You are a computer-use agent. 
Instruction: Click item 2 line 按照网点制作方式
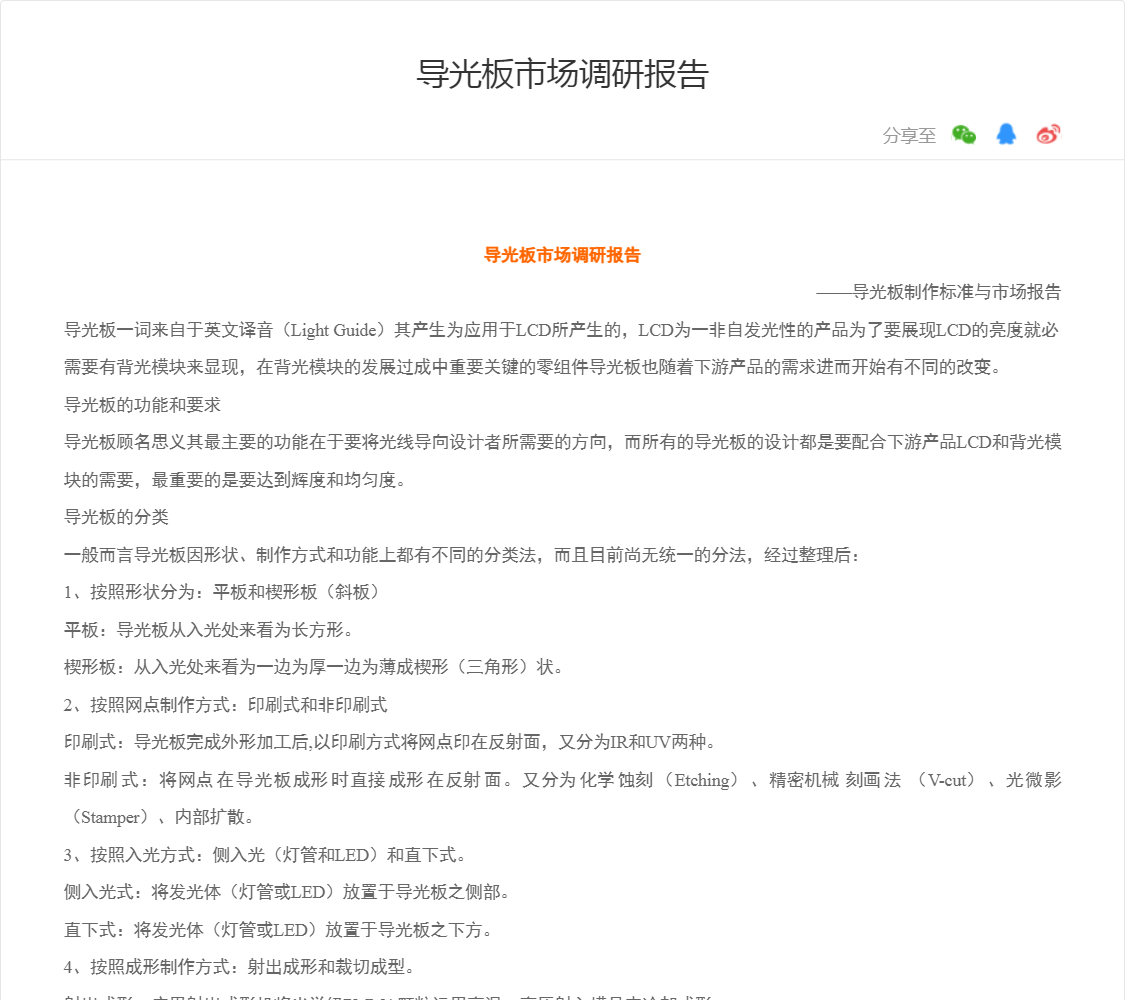pos(225,705)
